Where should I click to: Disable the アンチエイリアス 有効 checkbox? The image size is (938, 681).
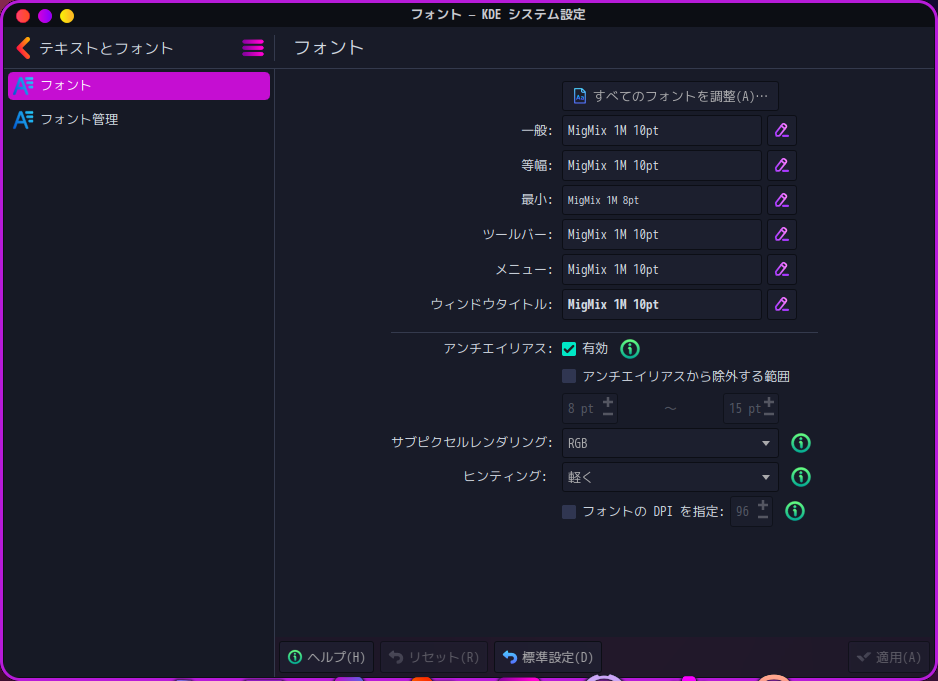pos(569,348)
